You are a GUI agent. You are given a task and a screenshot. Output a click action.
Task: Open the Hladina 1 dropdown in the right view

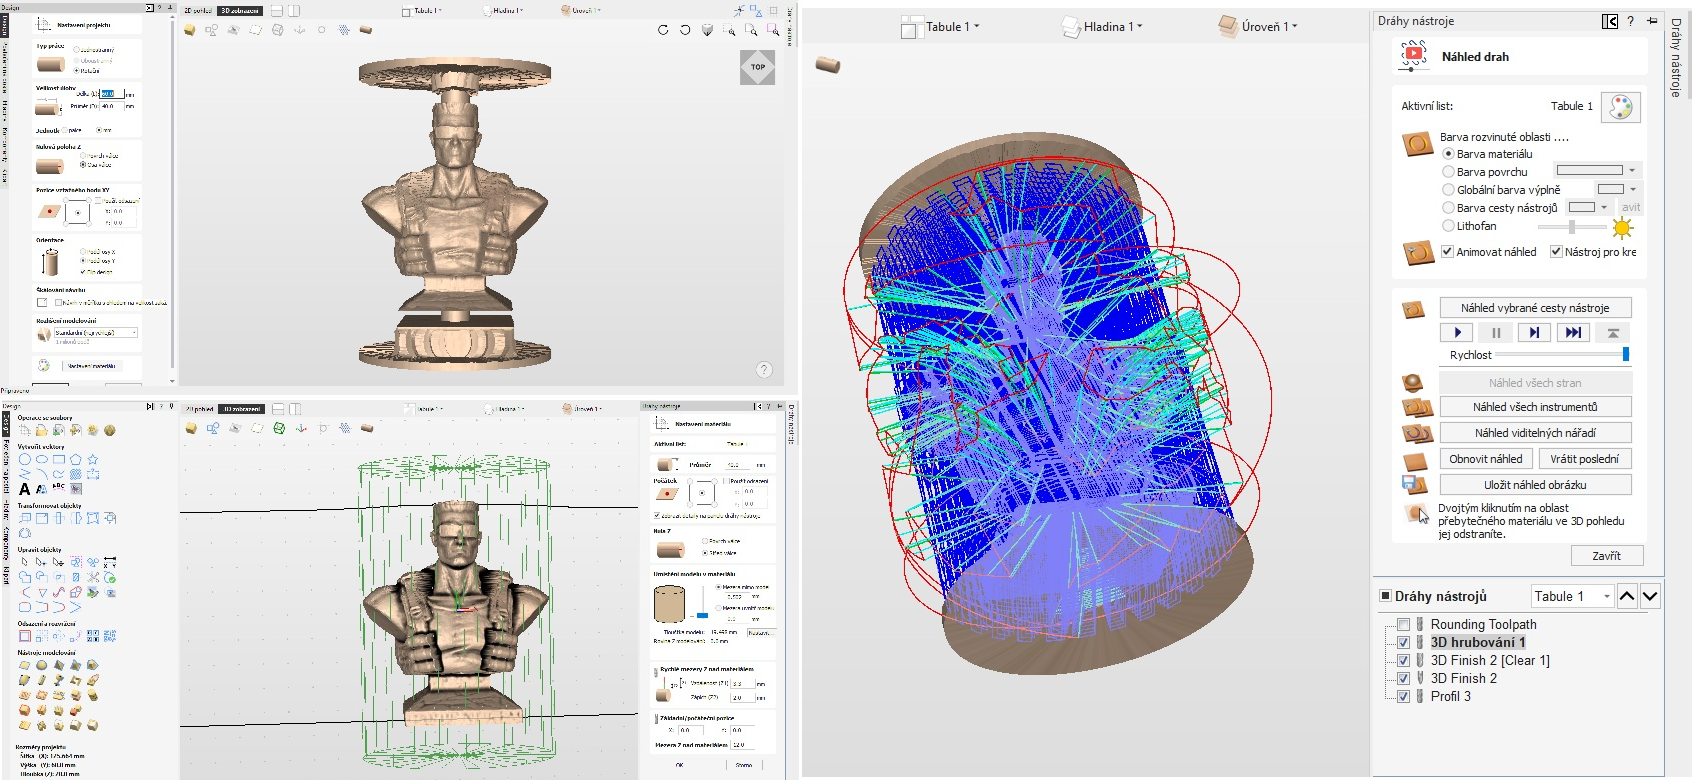pyautogui.click(x=1102, y=27)
